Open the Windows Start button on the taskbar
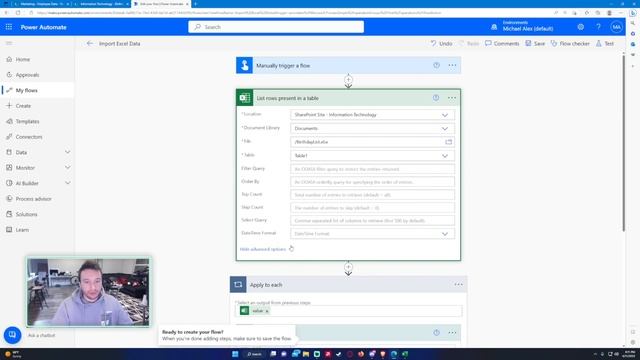The height and width of the screenshot is (360, 640). [x=235, y=354]
